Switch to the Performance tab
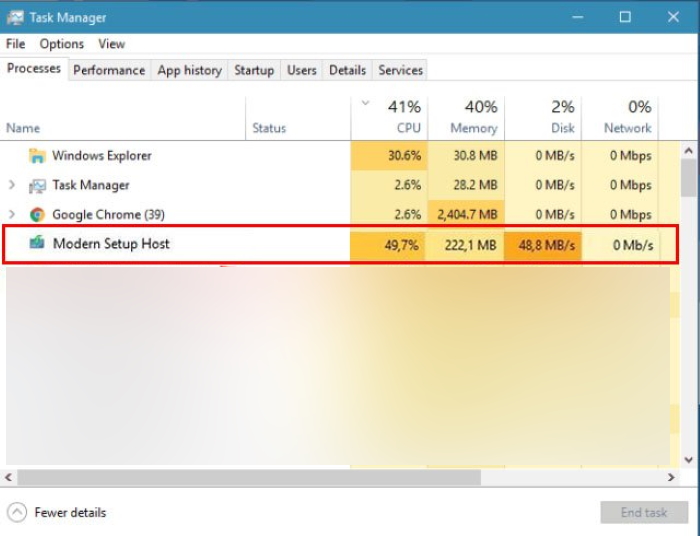The width and height of the screenshot is (700, 536). [109, 70]
